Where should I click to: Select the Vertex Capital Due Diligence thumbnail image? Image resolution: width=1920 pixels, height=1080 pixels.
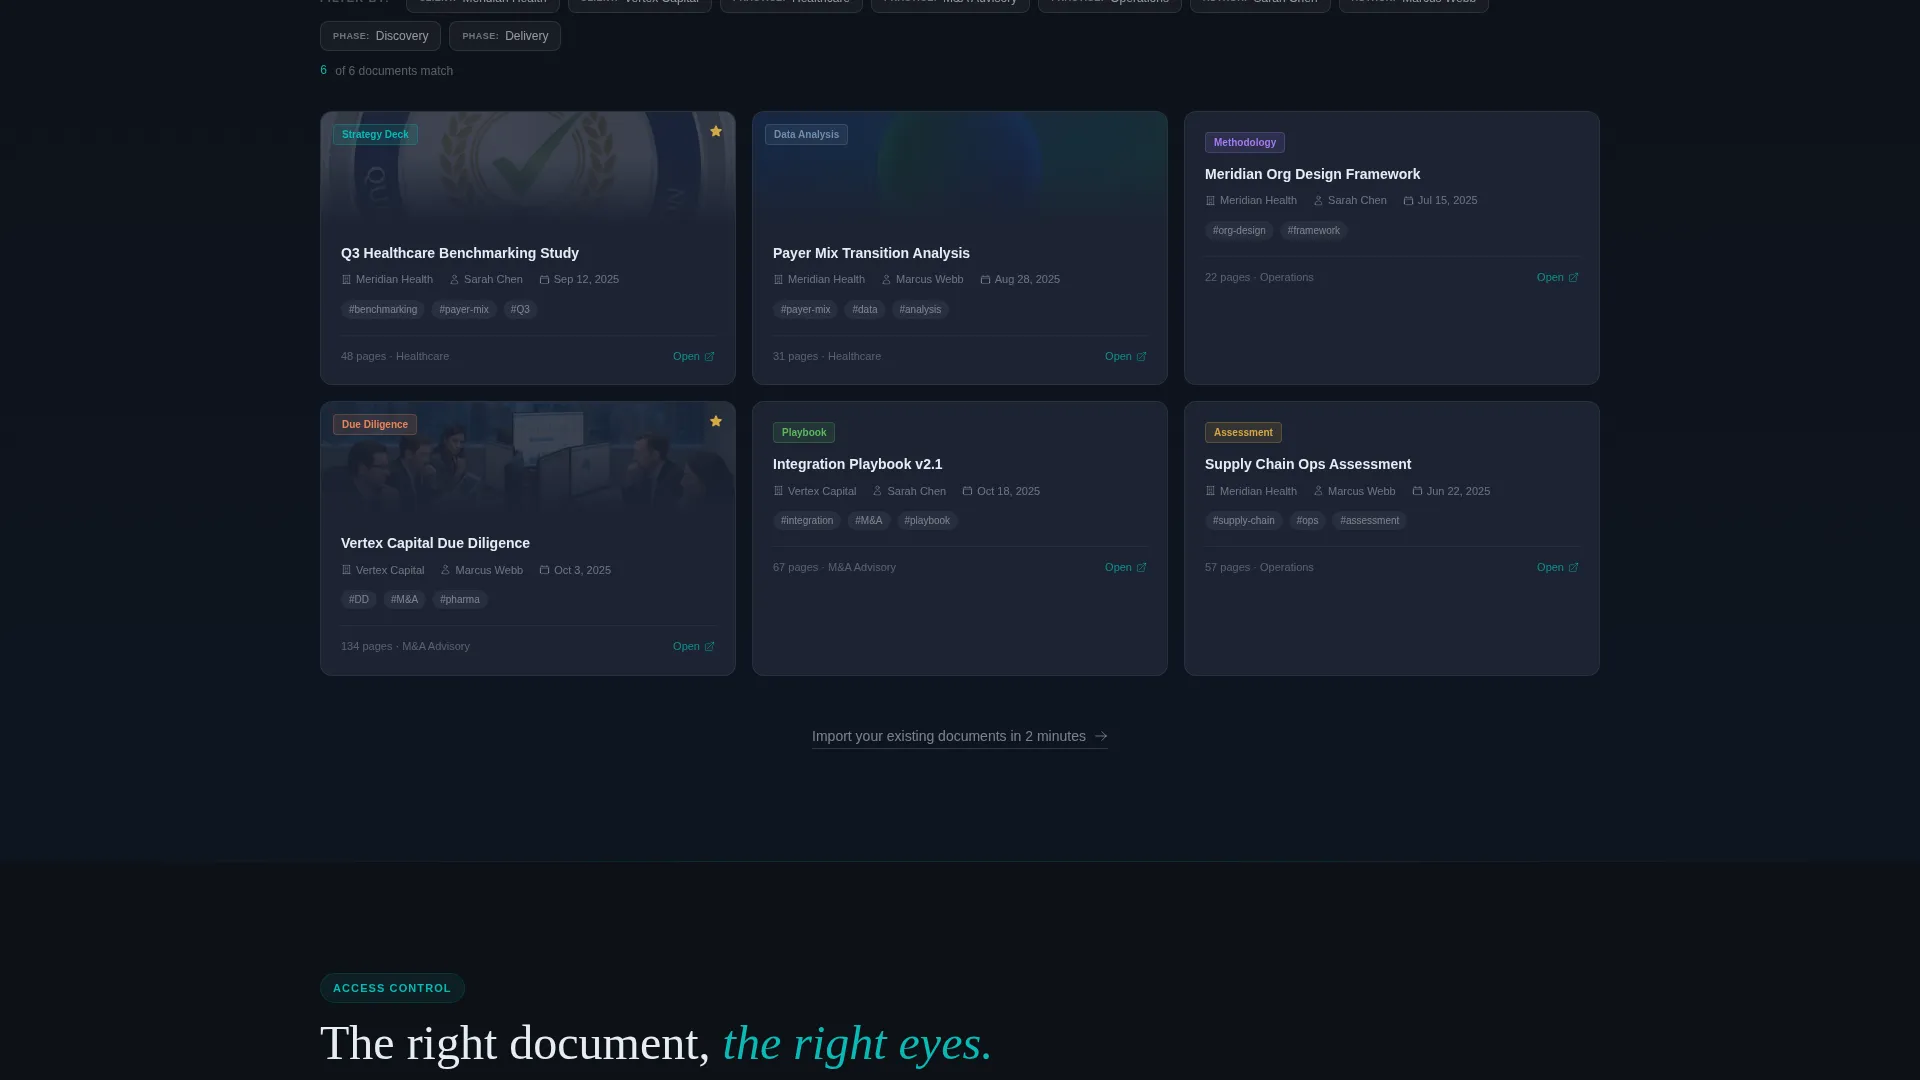click(528, 462)
